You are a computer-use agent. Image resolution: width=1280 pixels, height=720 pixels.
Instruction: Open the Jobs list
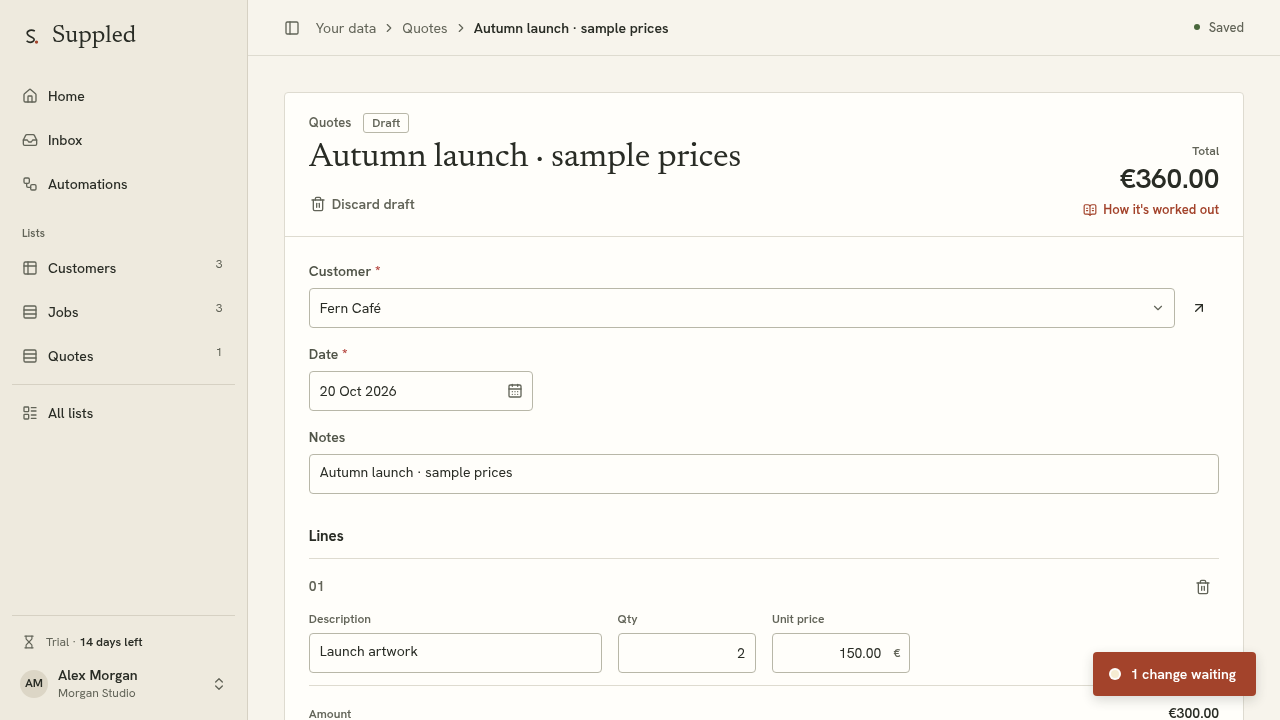click(x=123, y=312)
